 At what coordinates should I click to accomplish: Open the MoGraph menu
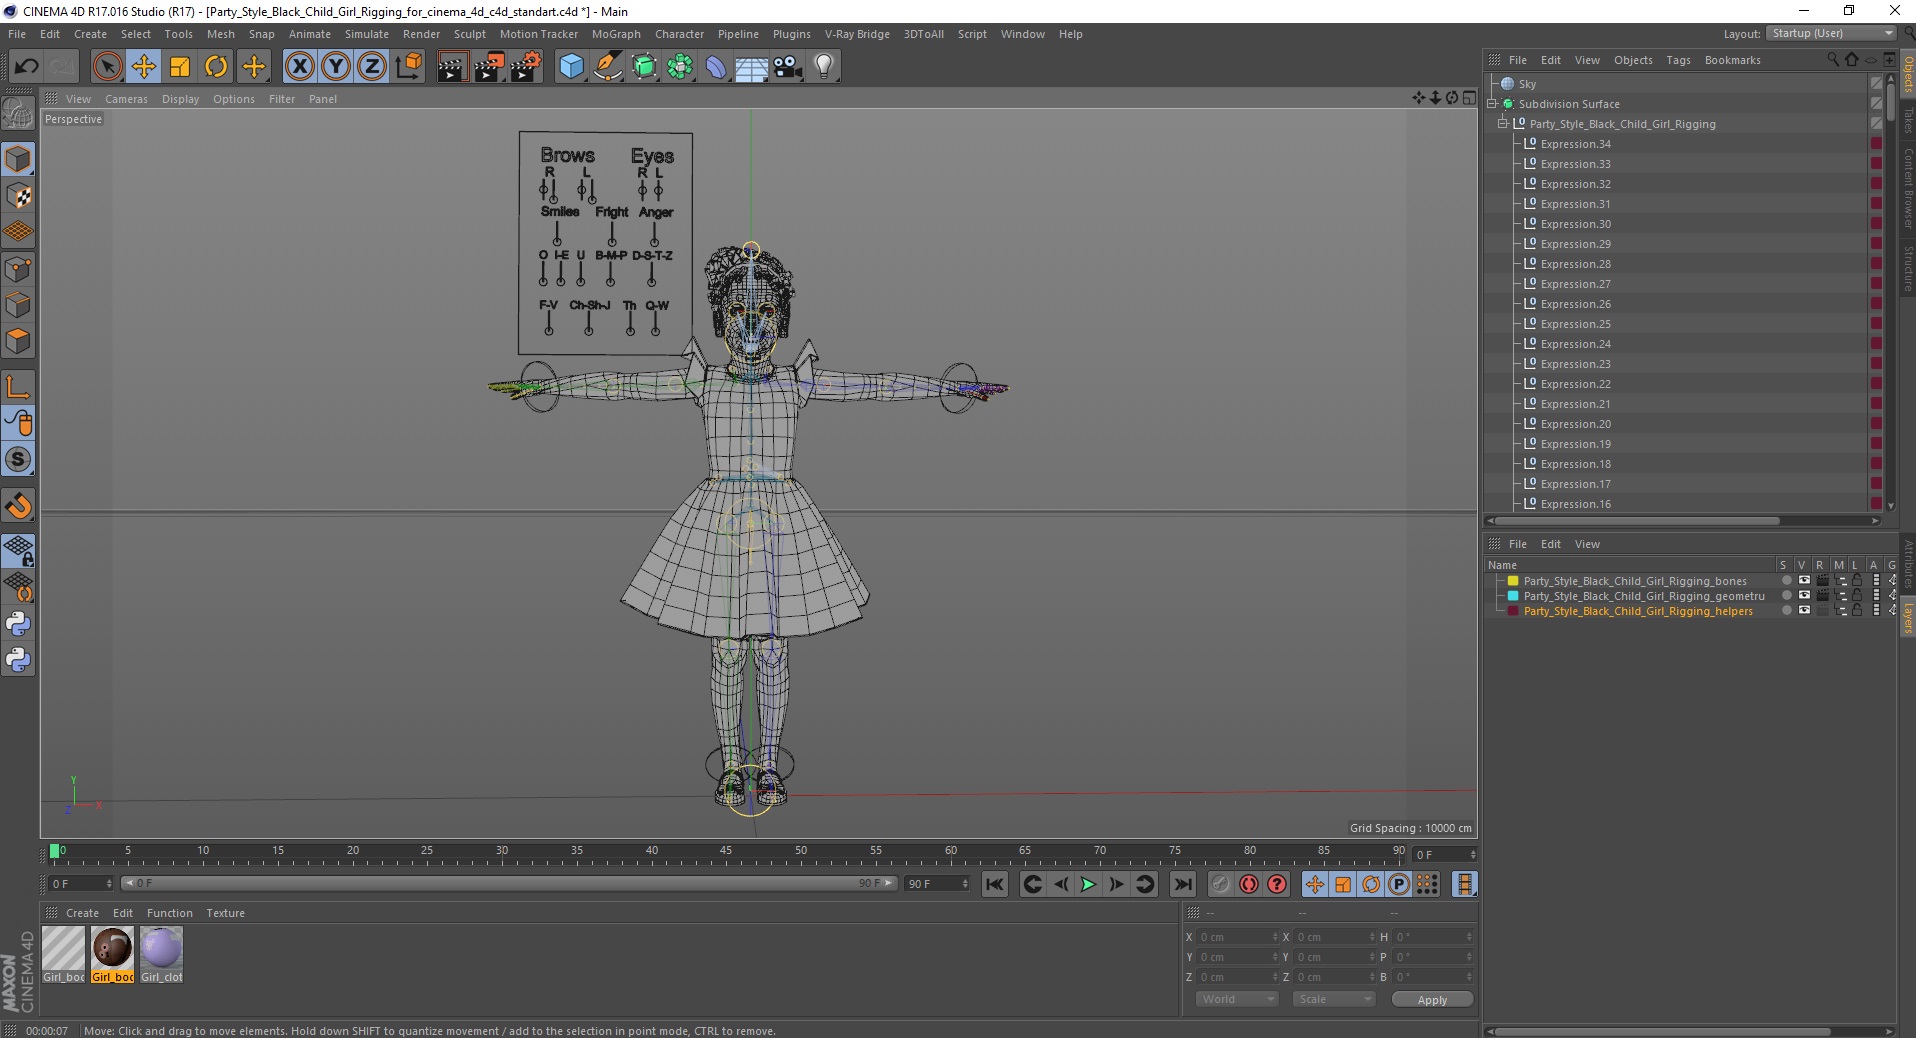(616, 34)
